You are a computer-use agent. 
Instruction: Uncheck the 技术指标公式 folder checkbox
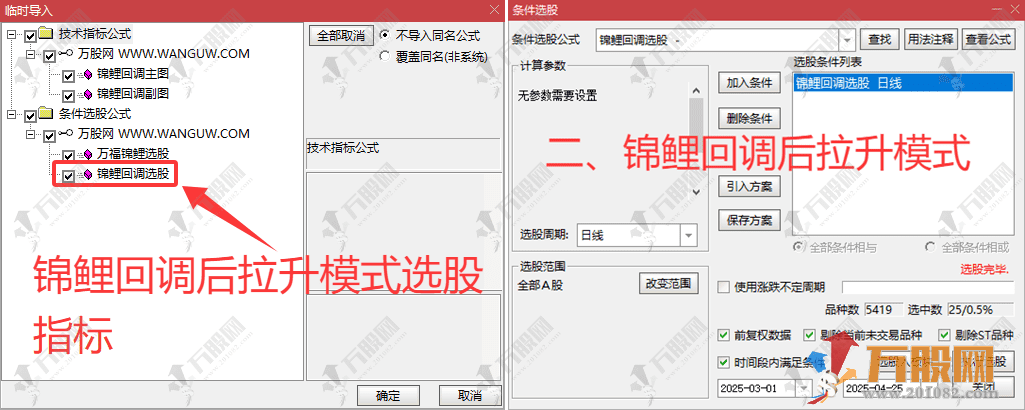30,35
